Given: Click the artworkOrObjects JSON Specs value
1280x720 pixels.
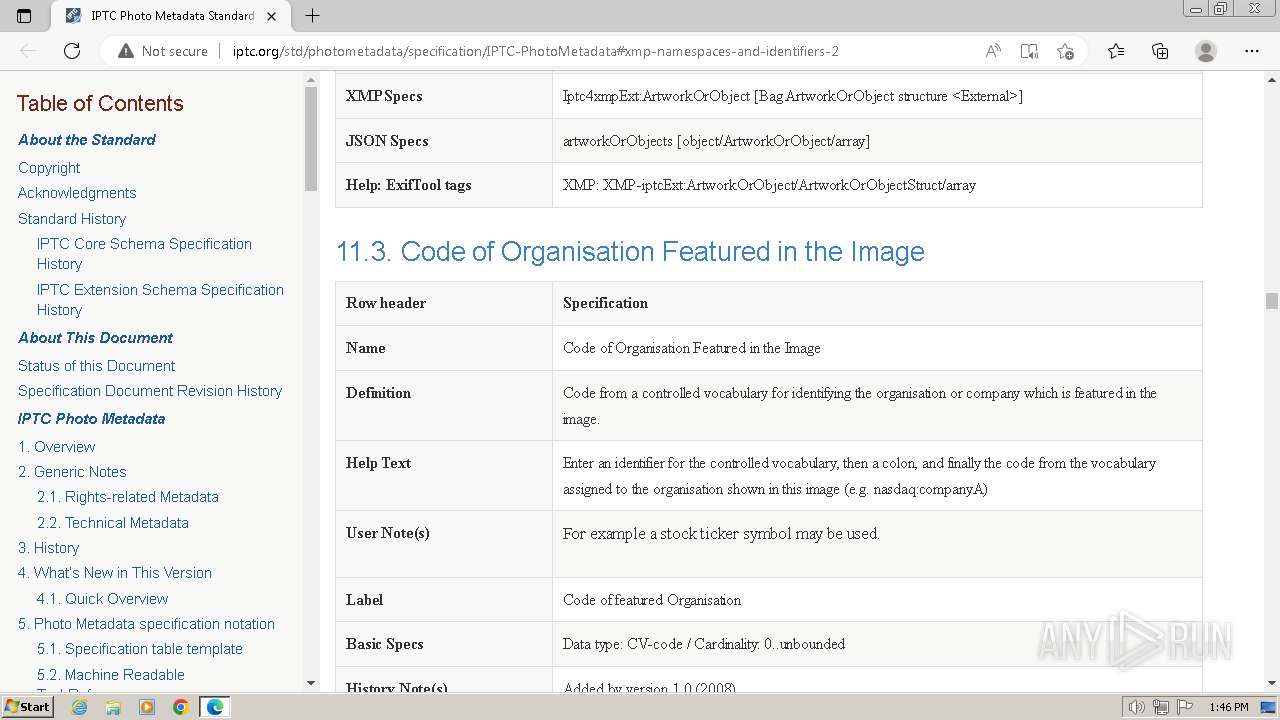Looking at the screenshot, I should tap(716, 141).
